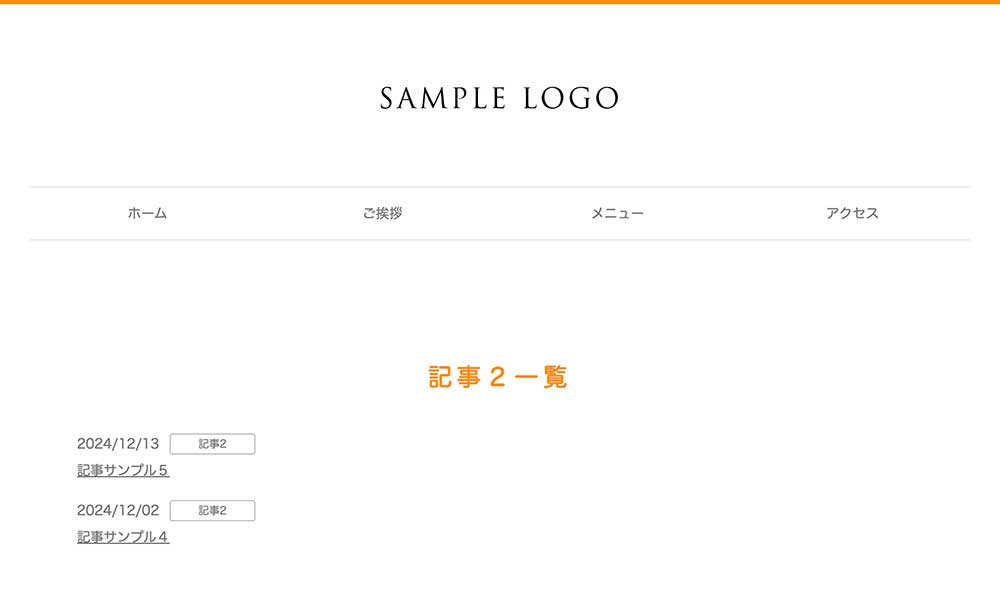Click the orange bar at page top
Screen dimensions: 1000x599
click(x=500, y=2)
